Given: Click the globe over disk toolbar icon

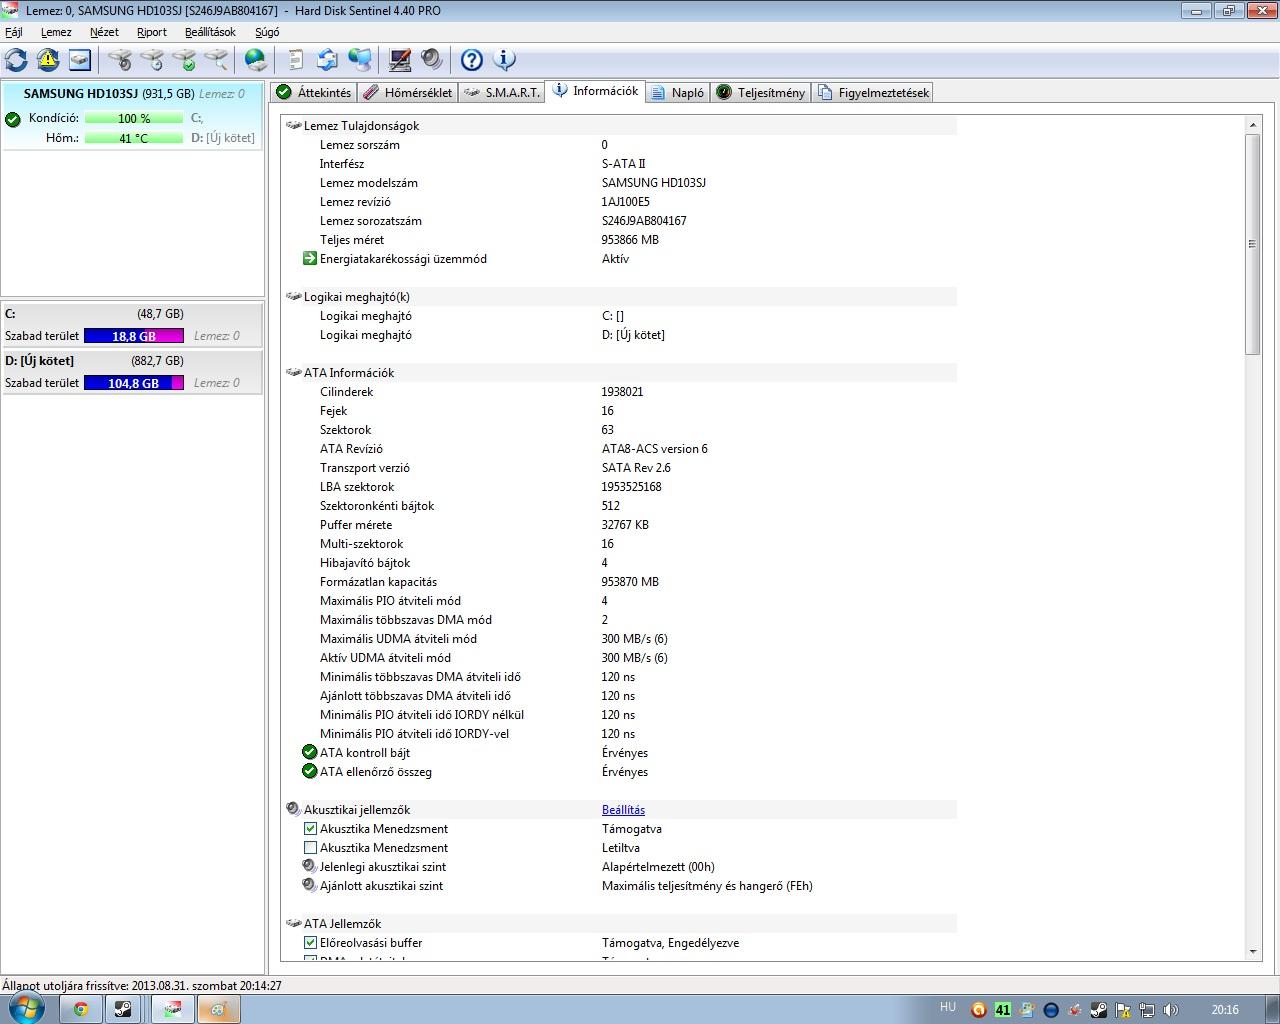Looking at the screenshot, I should (256, 60).
